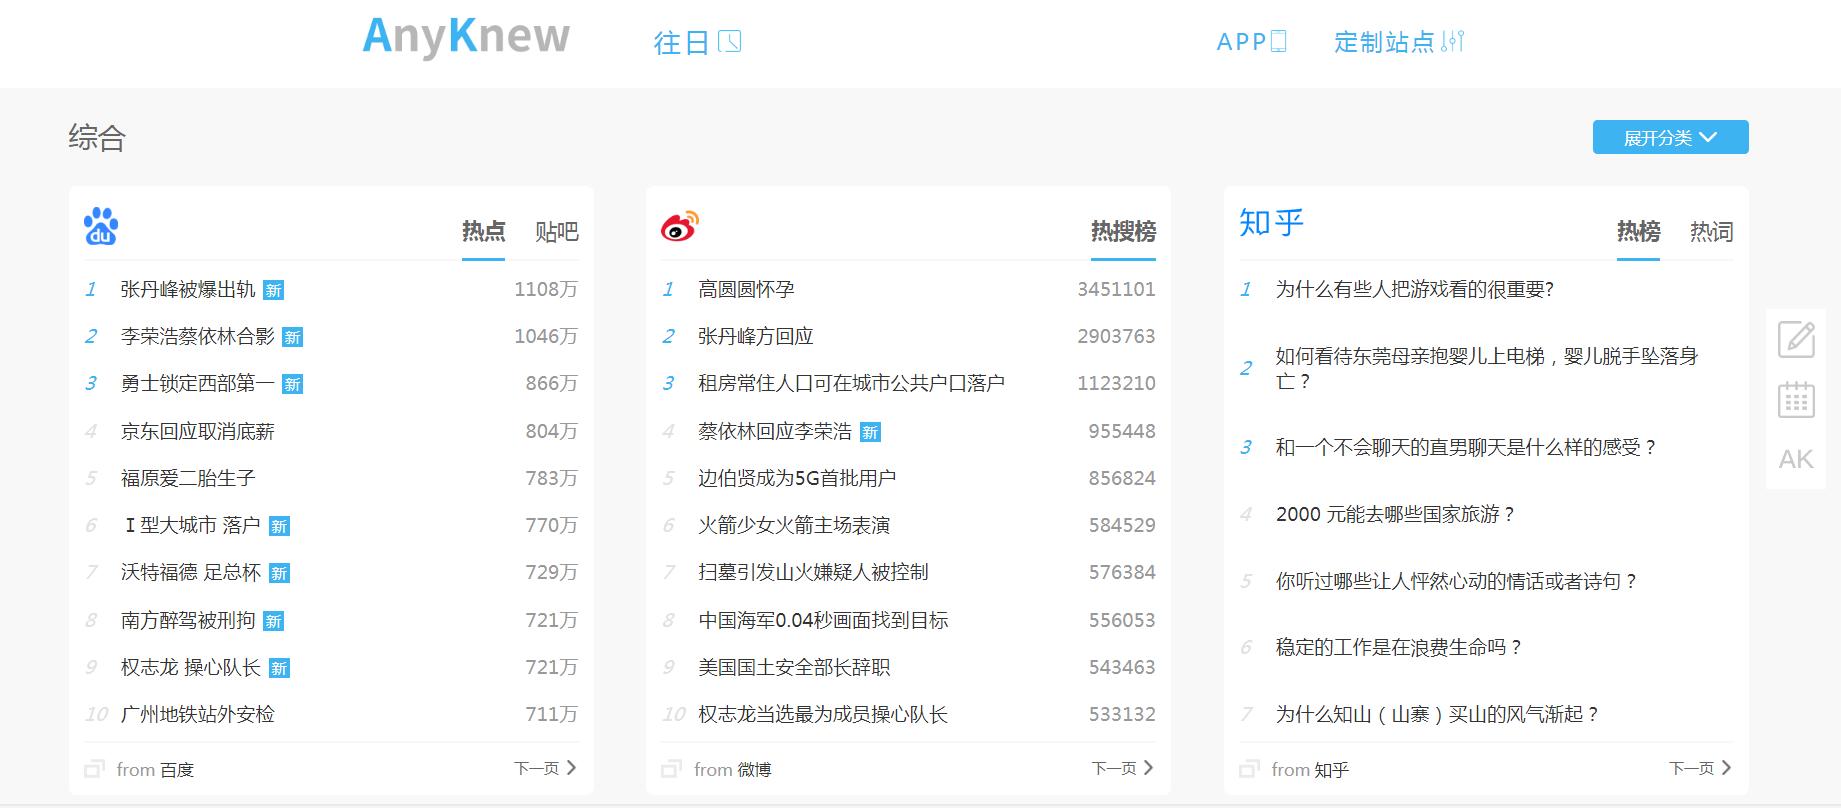Open from 知乎 source link
This screenshot has width=1841, height=808.
[1310, 770]
